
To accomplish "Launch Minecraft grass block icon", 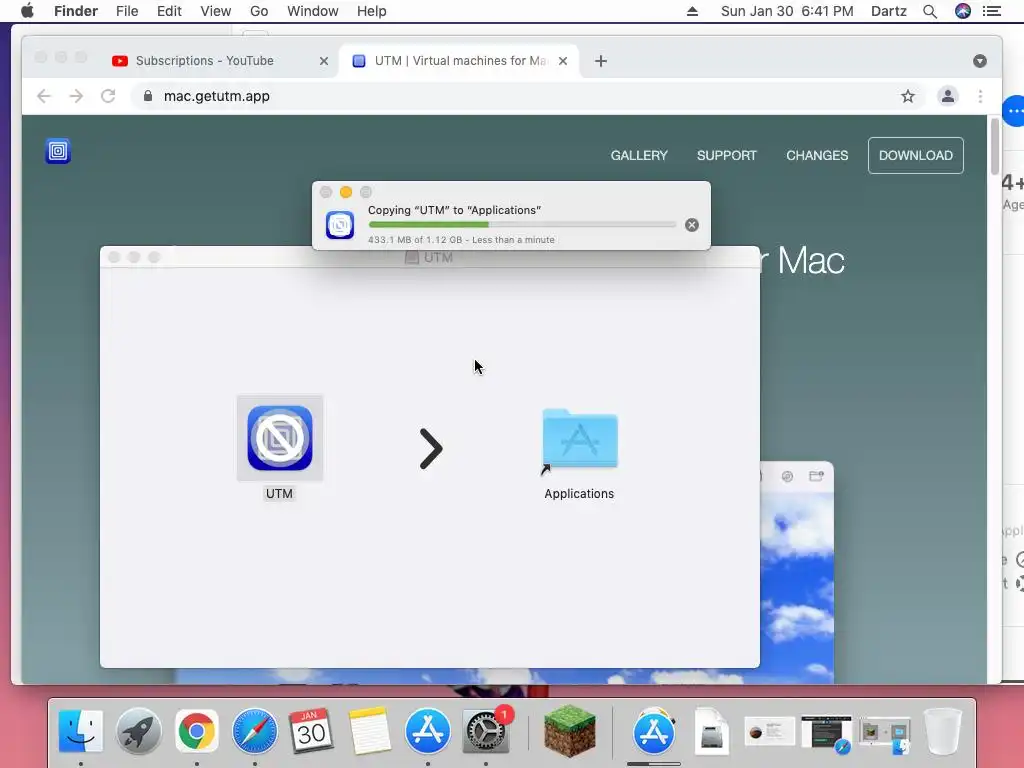I will [x=569, y=731].
